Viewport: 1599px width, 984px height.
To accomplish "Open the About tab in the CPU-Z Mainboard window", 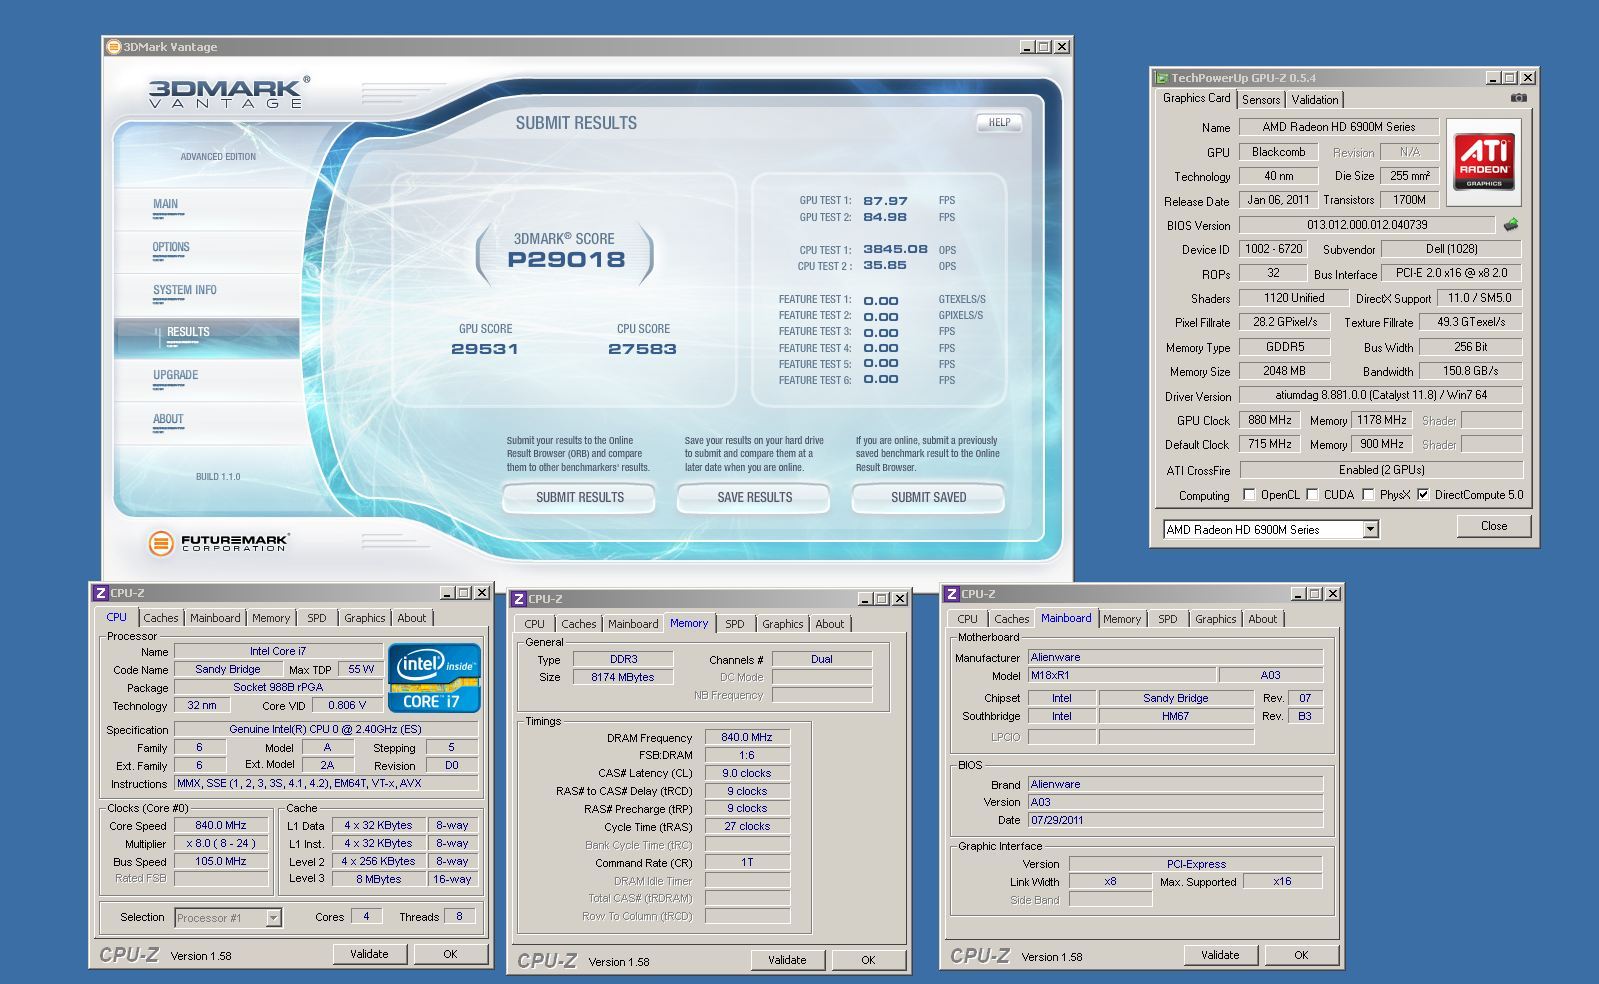I will (x=1262, y=619).
